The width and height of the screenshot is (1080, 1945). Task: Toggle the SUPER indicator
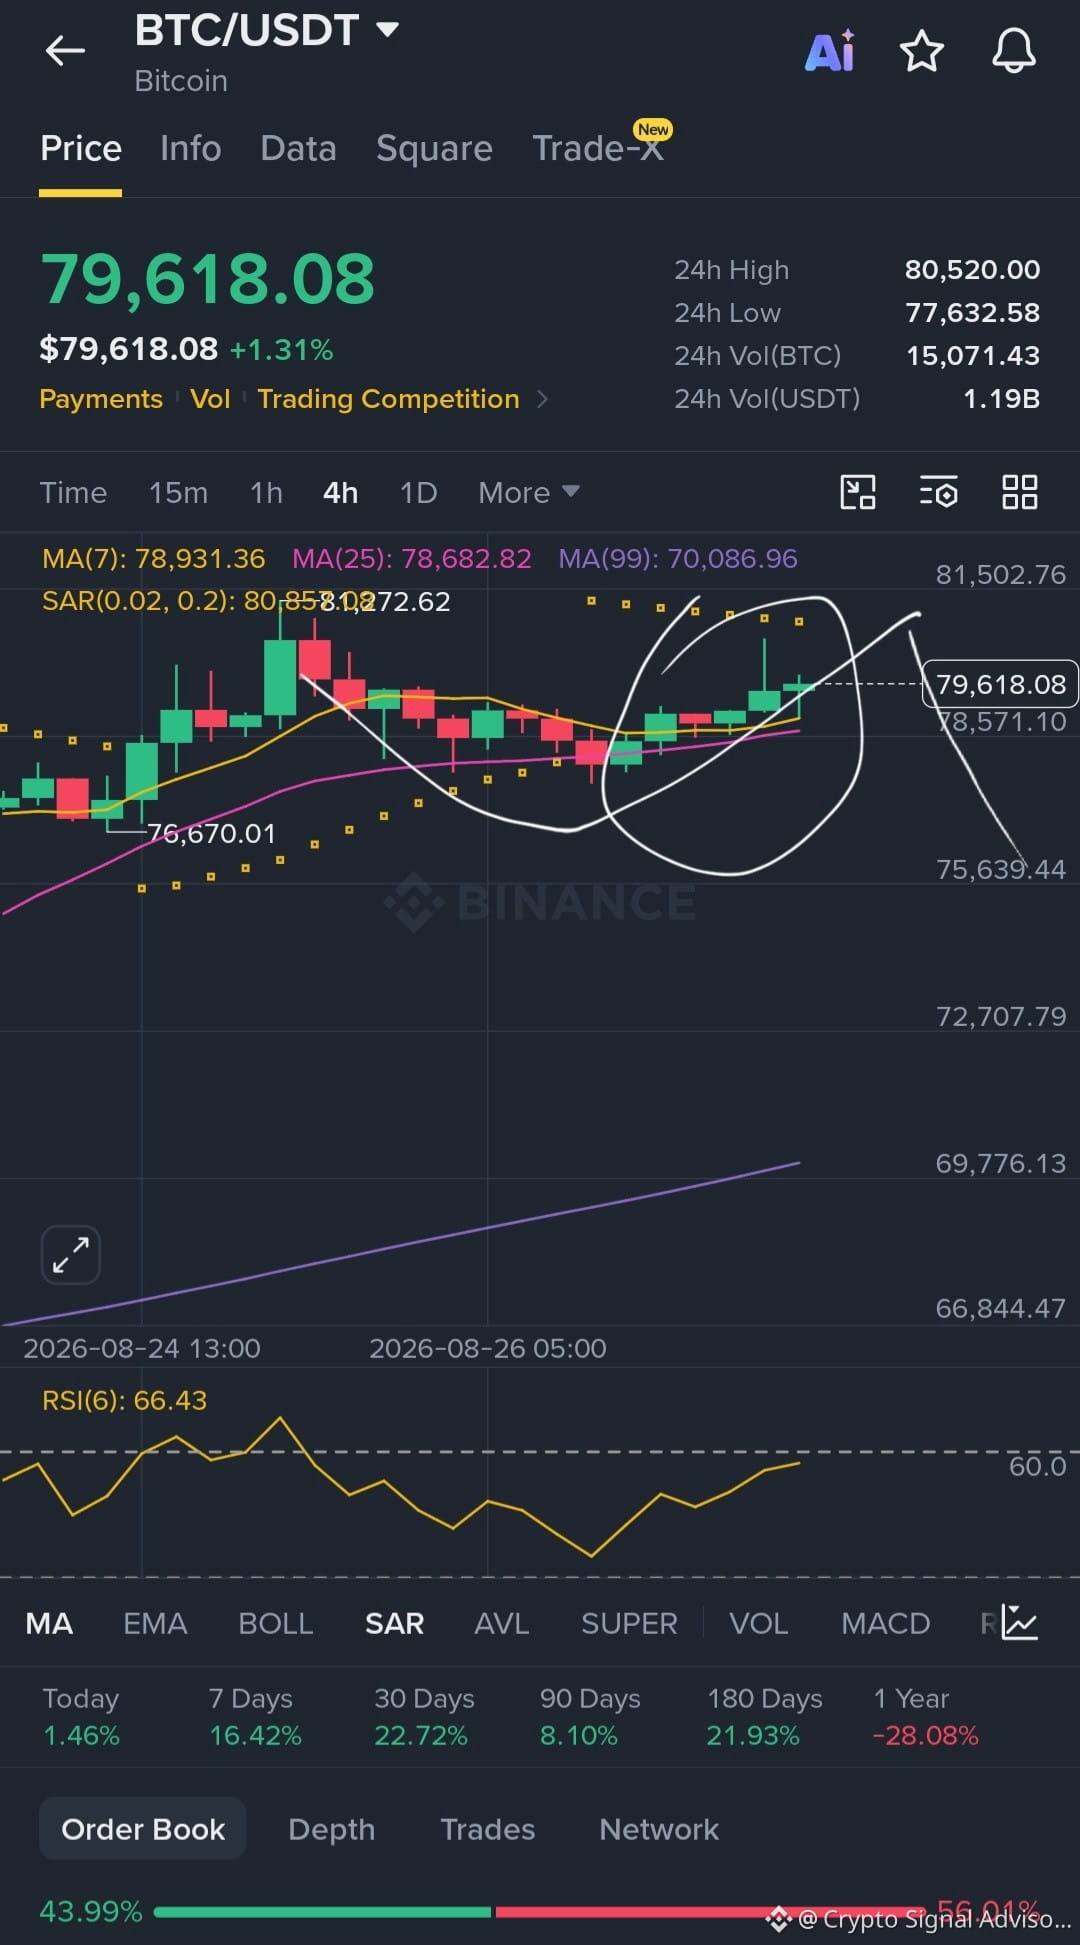[x=629, y=1623]
